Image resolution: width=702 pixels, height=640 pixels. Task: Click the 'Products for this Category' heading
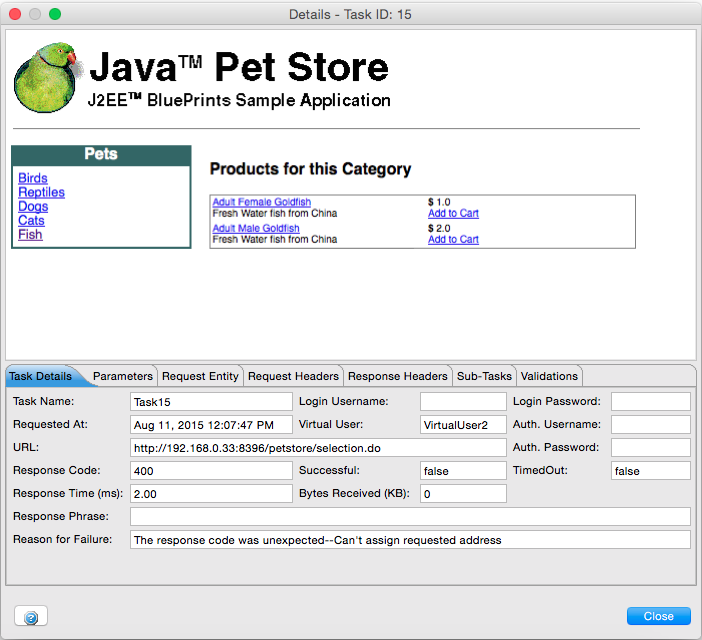(310, 169)
